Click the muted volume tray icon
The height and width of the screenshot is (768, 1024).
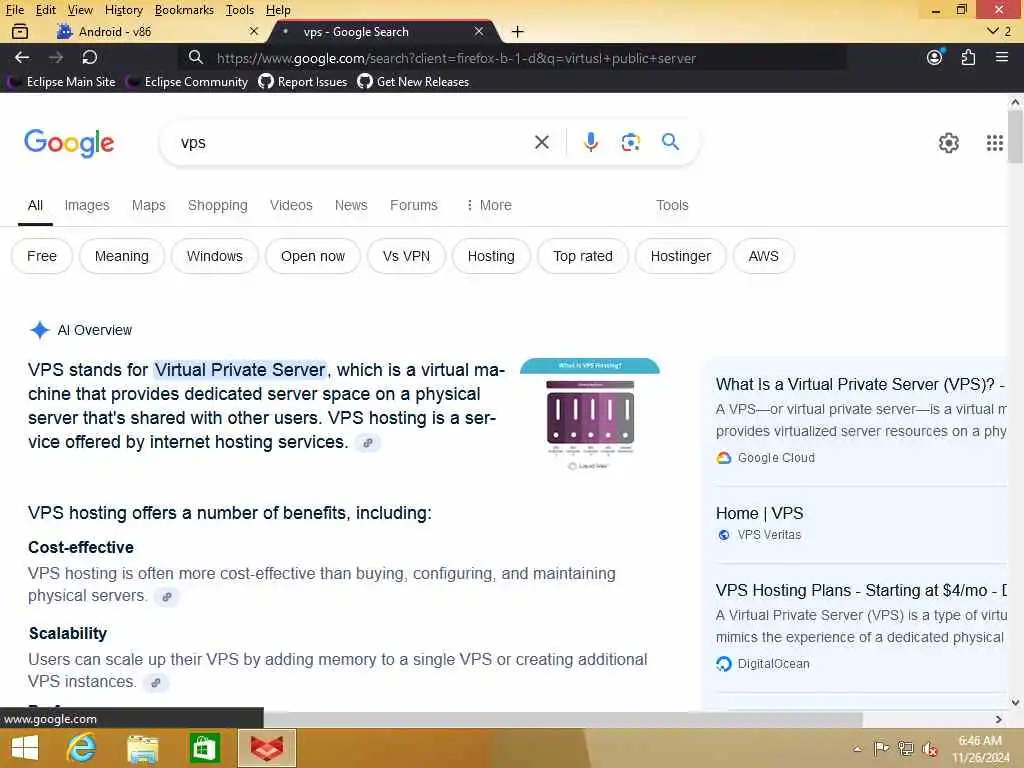click(930, 749)
